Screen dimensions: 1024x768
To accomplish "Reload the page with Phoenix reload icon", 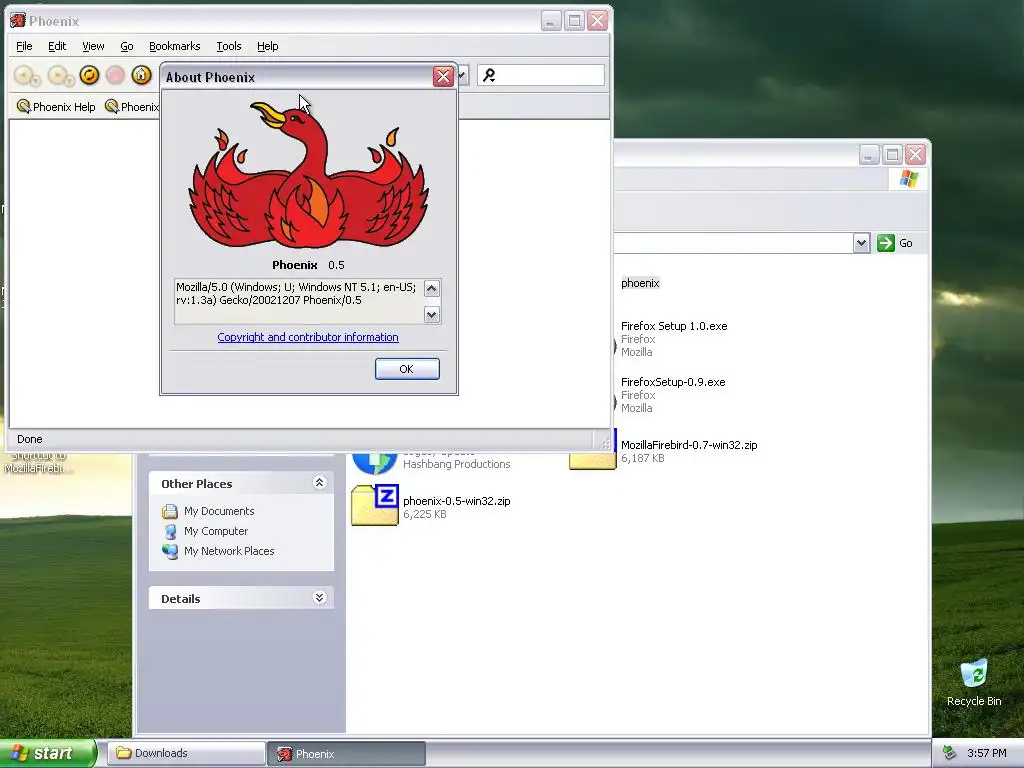I will point(89,75).
